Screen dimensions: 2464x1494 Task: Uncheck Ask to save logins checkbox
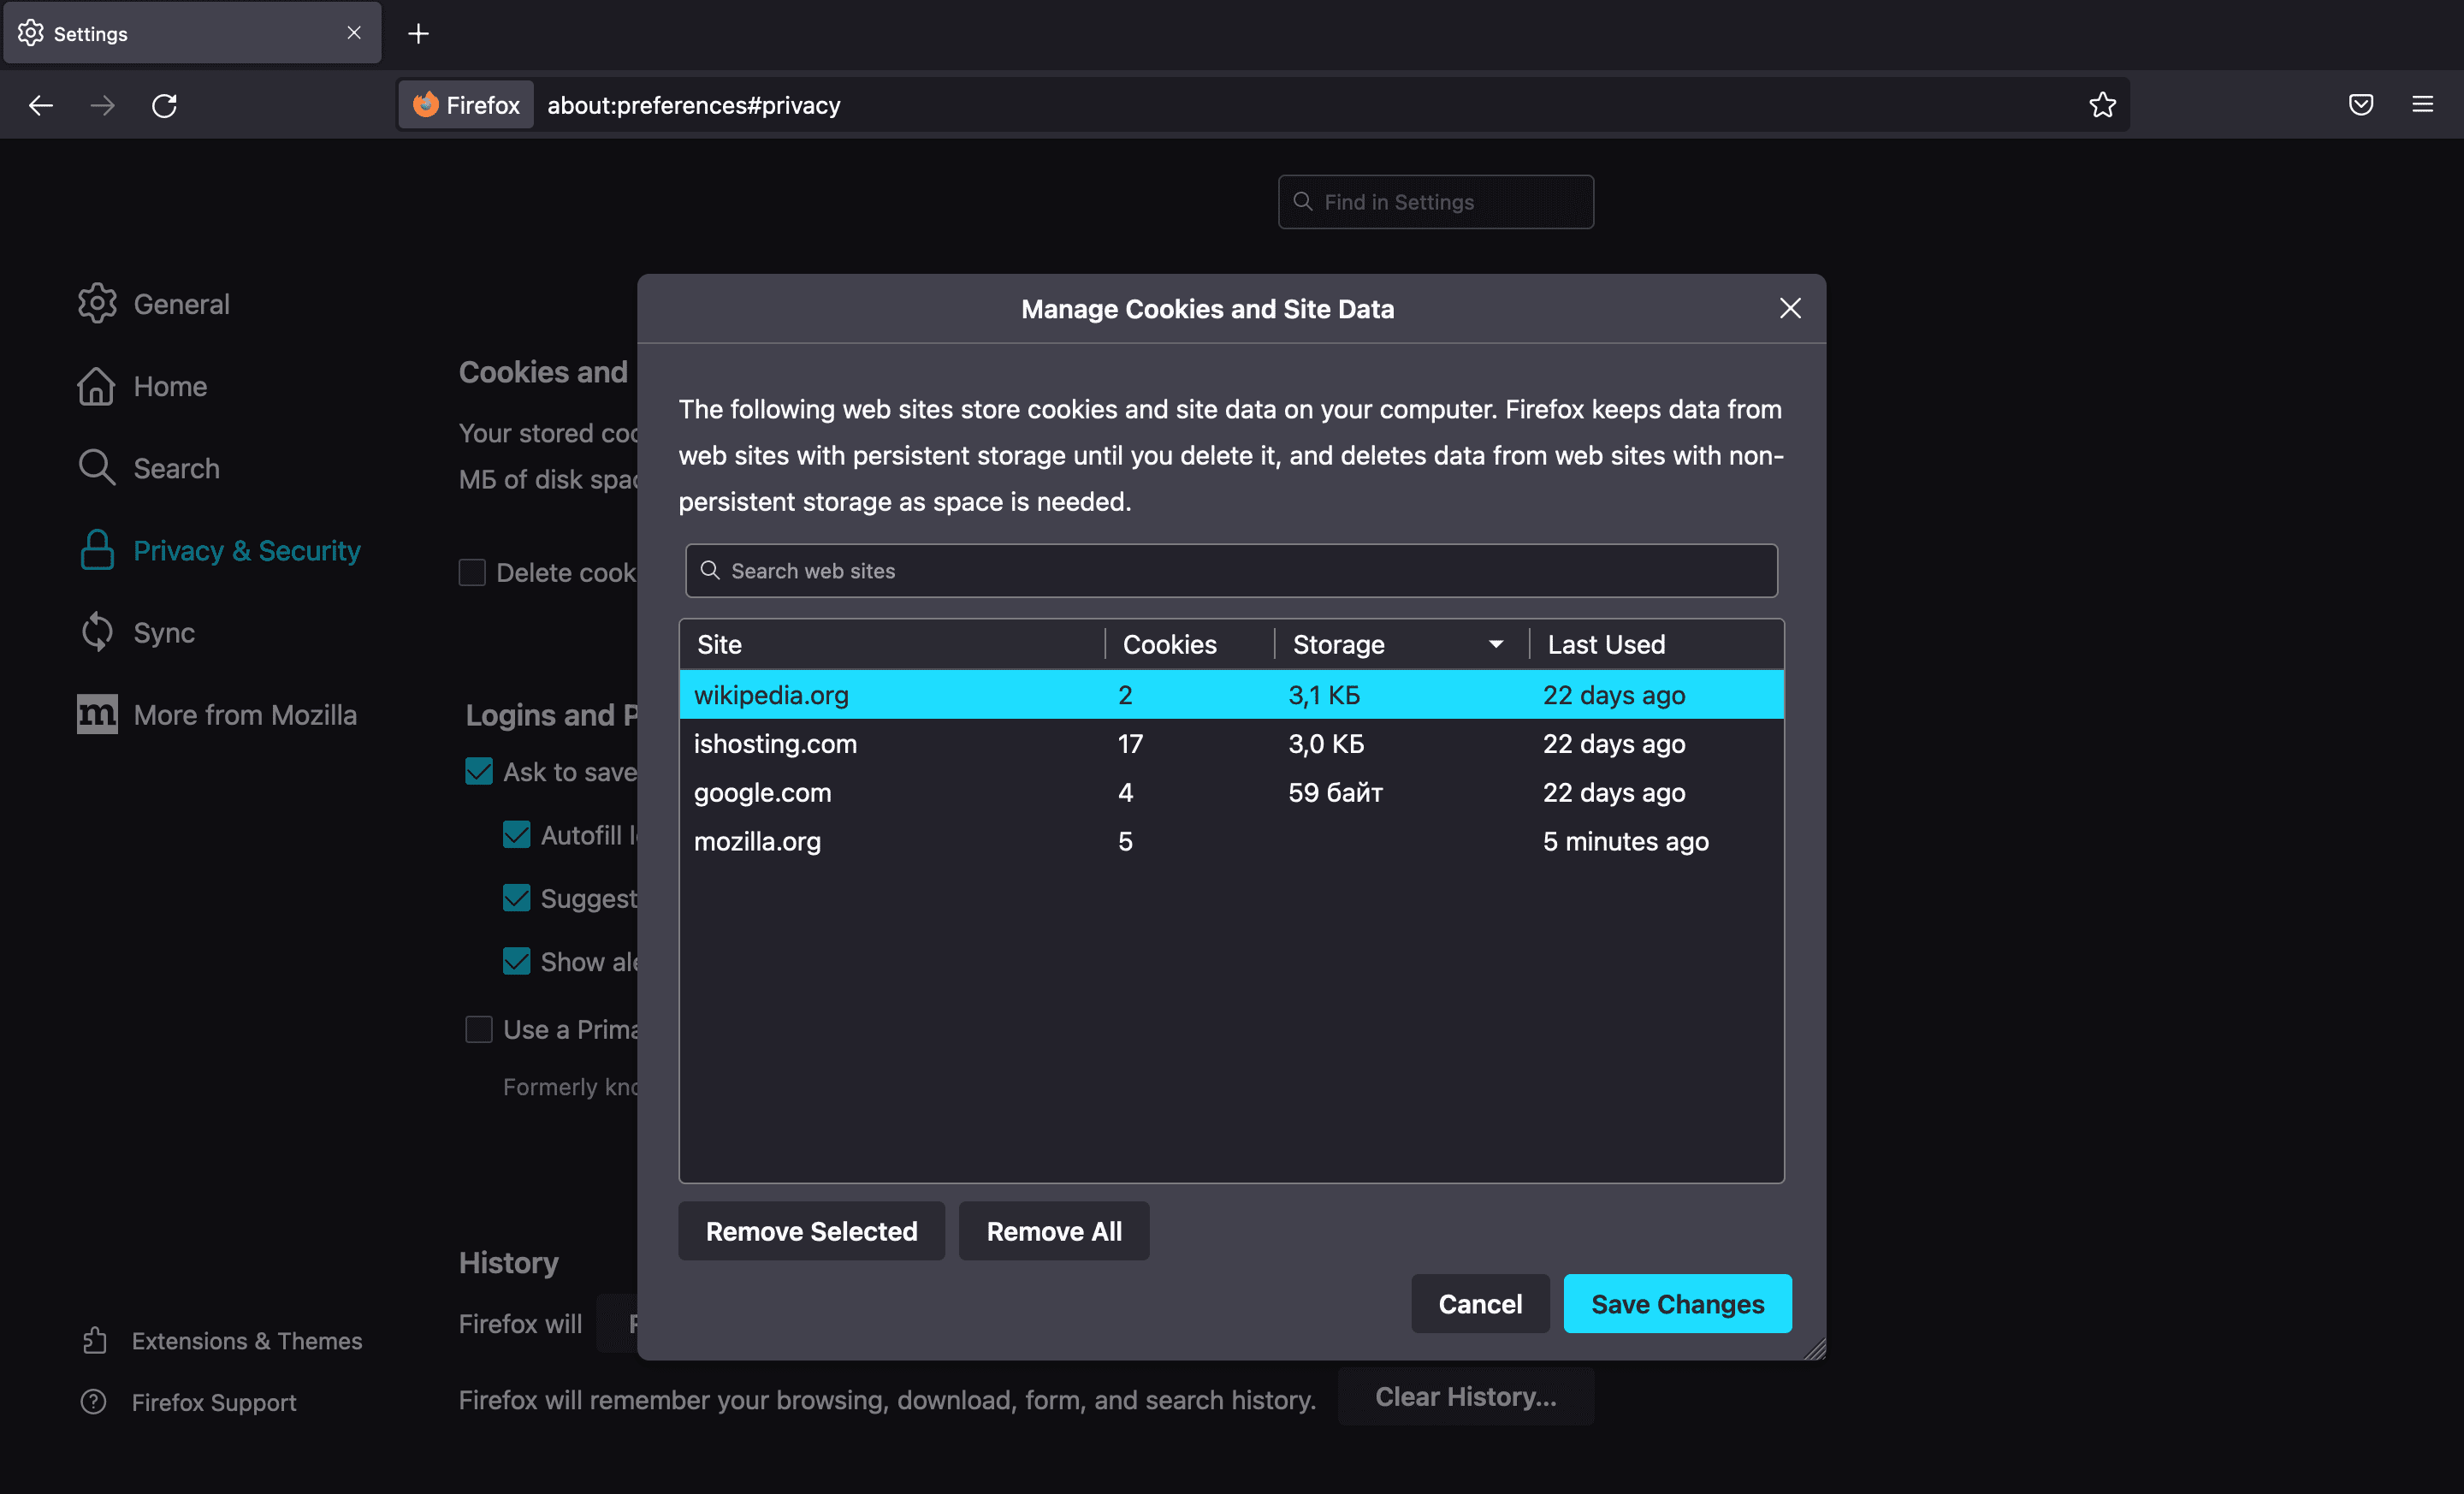coord(479,772)
